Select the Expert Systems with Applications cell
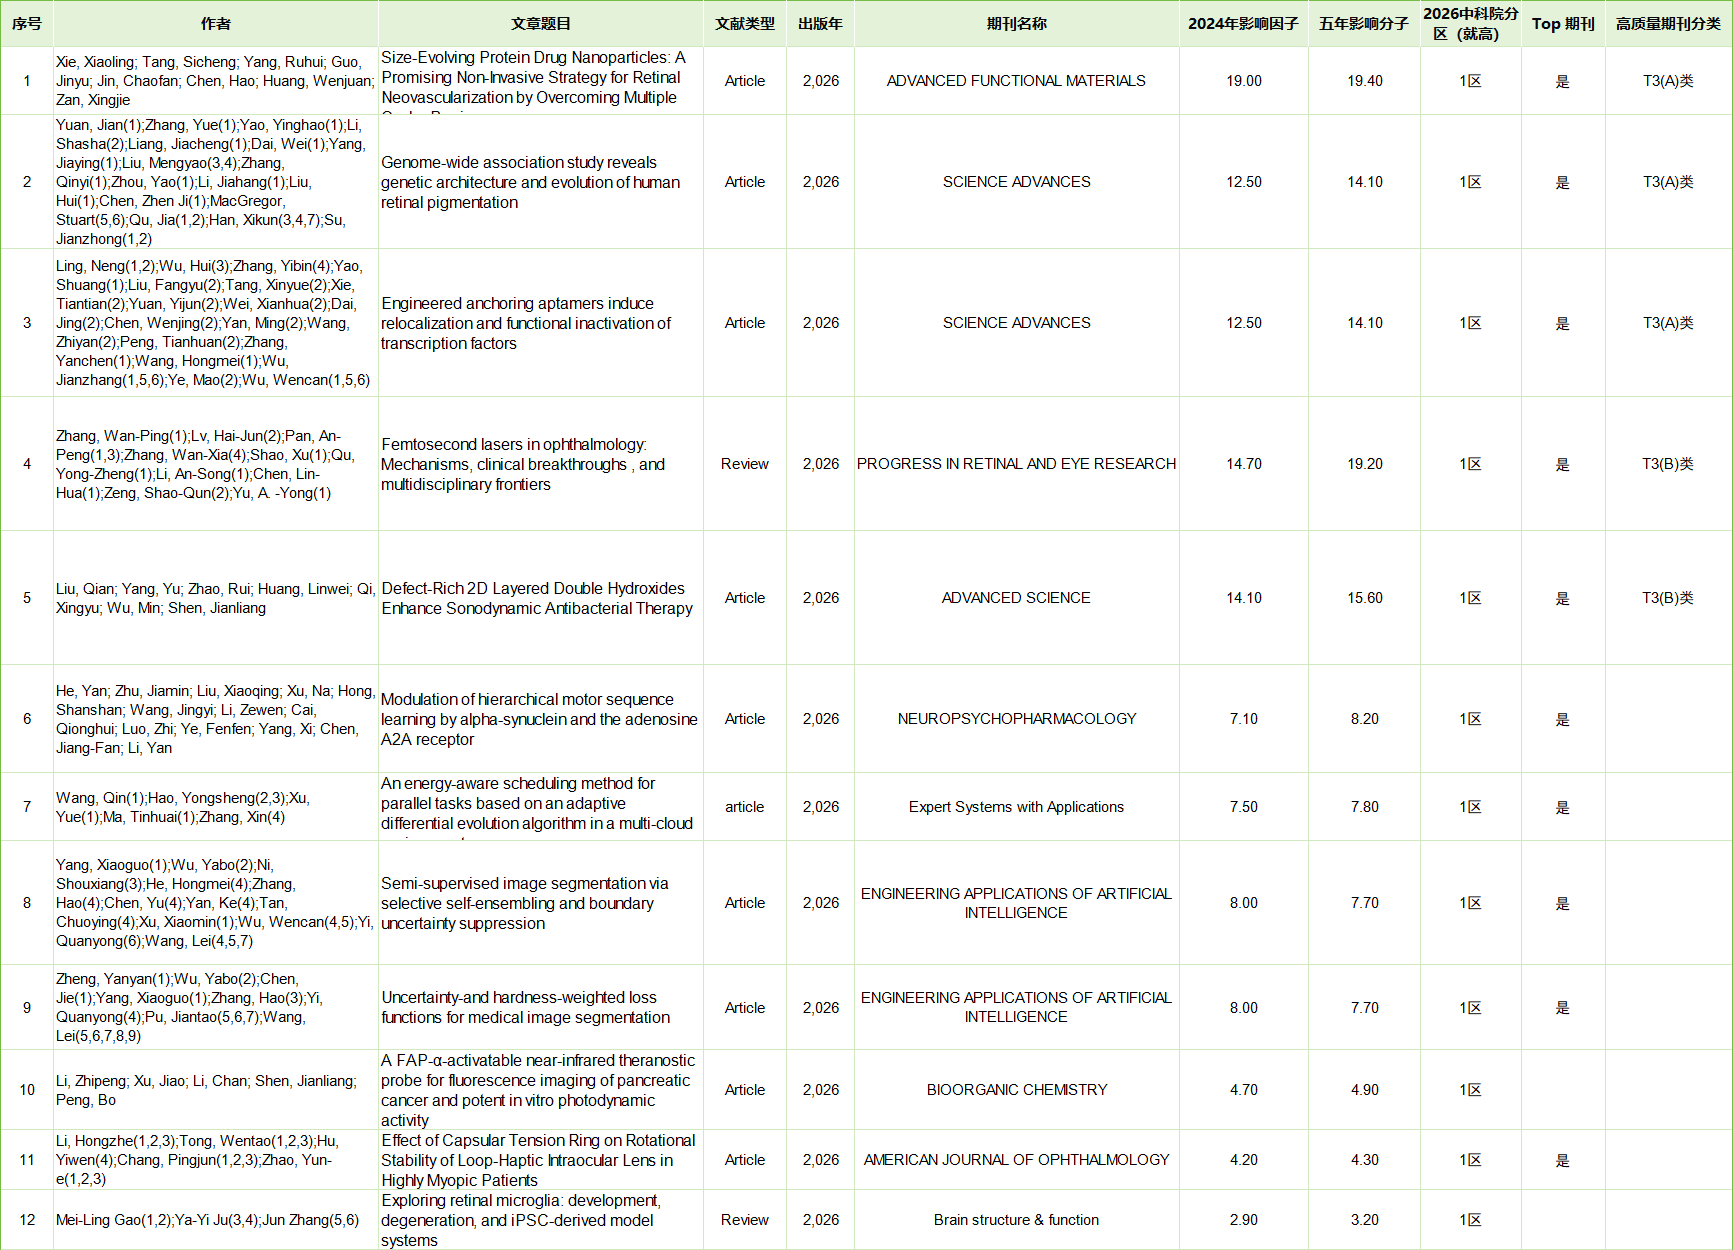This screenshot has width=1733, height=1250. click(1016, 807)
